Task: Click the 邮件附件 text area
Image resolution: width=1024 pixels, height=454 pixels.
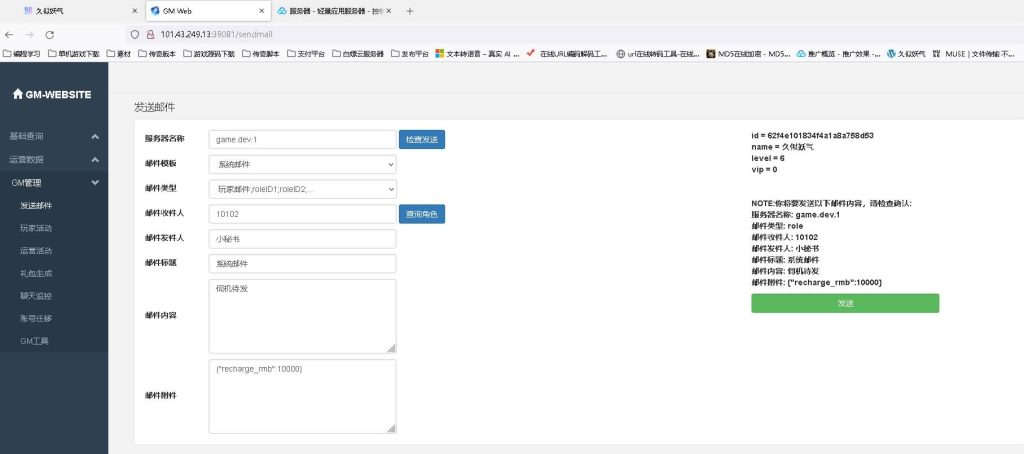Action: click(x=302, y=396)
